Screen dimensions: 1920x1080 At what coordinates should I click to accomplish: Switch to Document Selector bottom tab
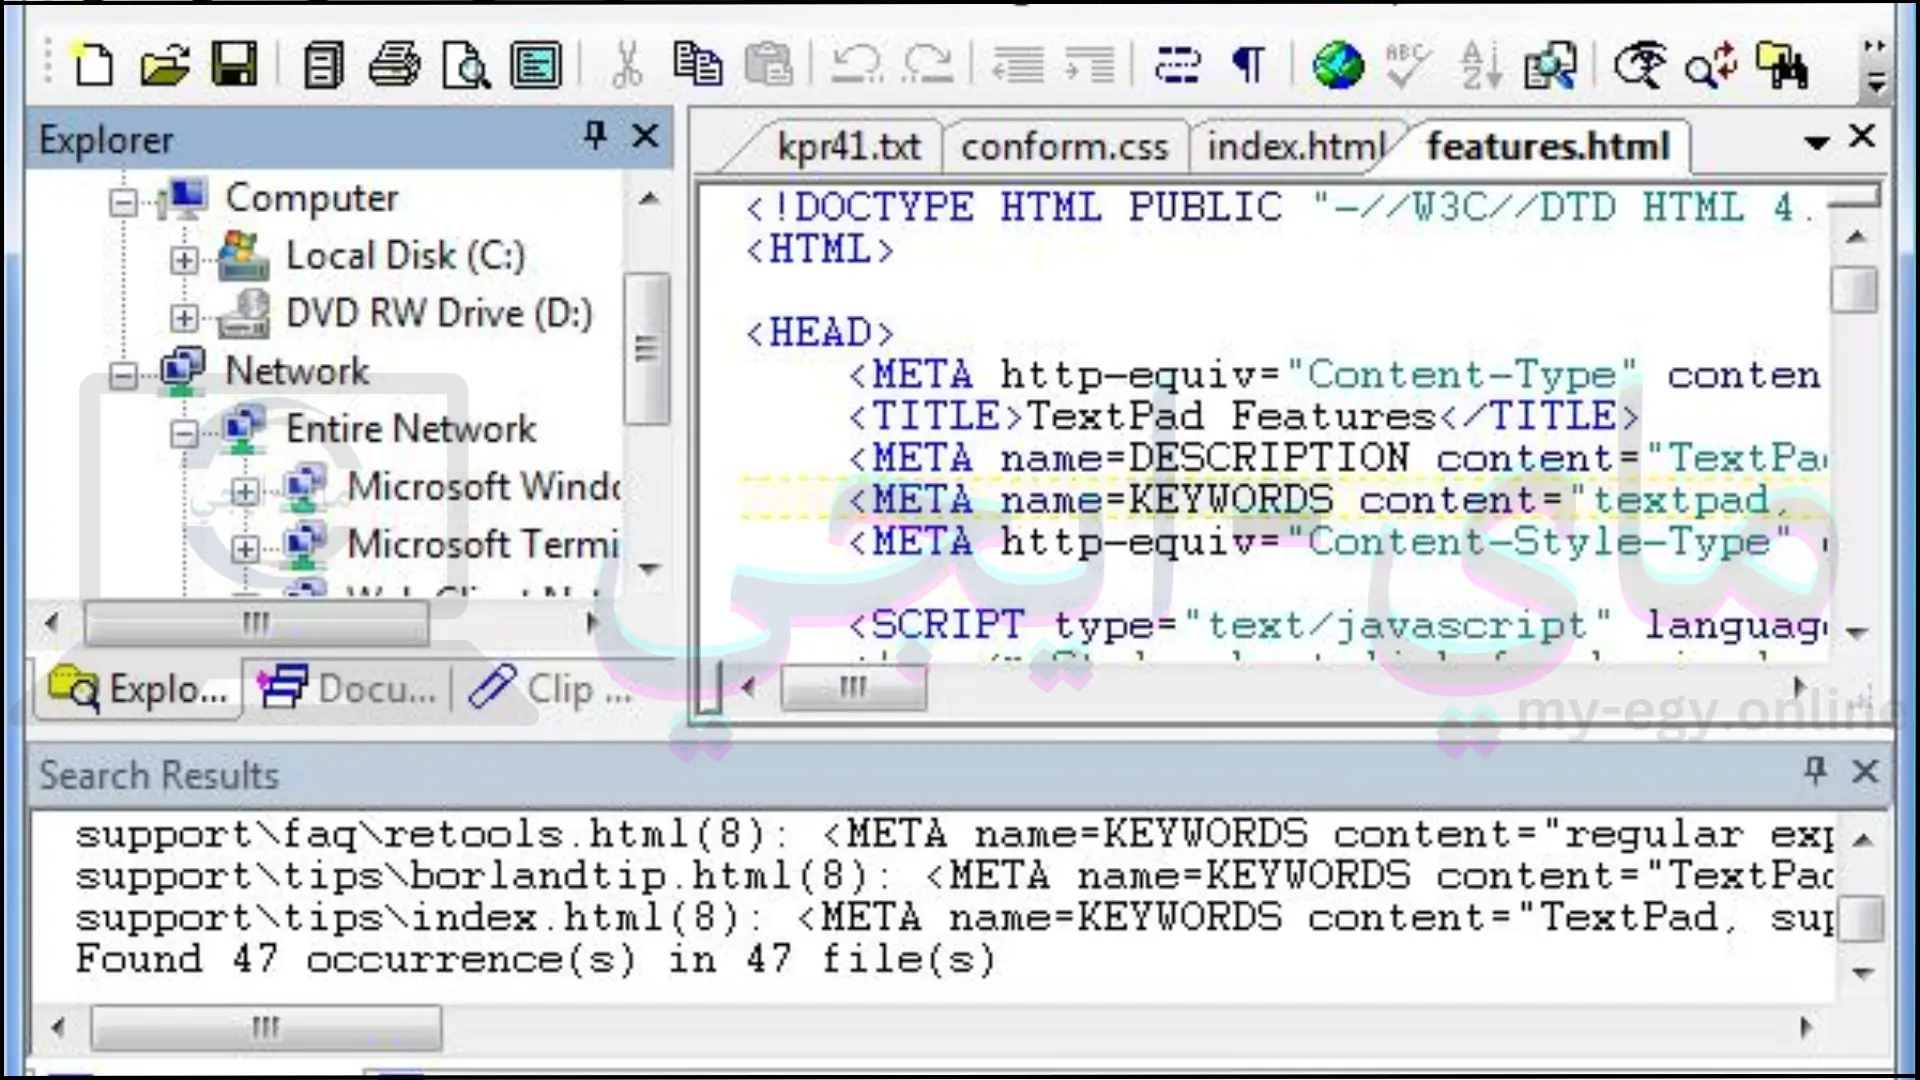pos(348,689)
